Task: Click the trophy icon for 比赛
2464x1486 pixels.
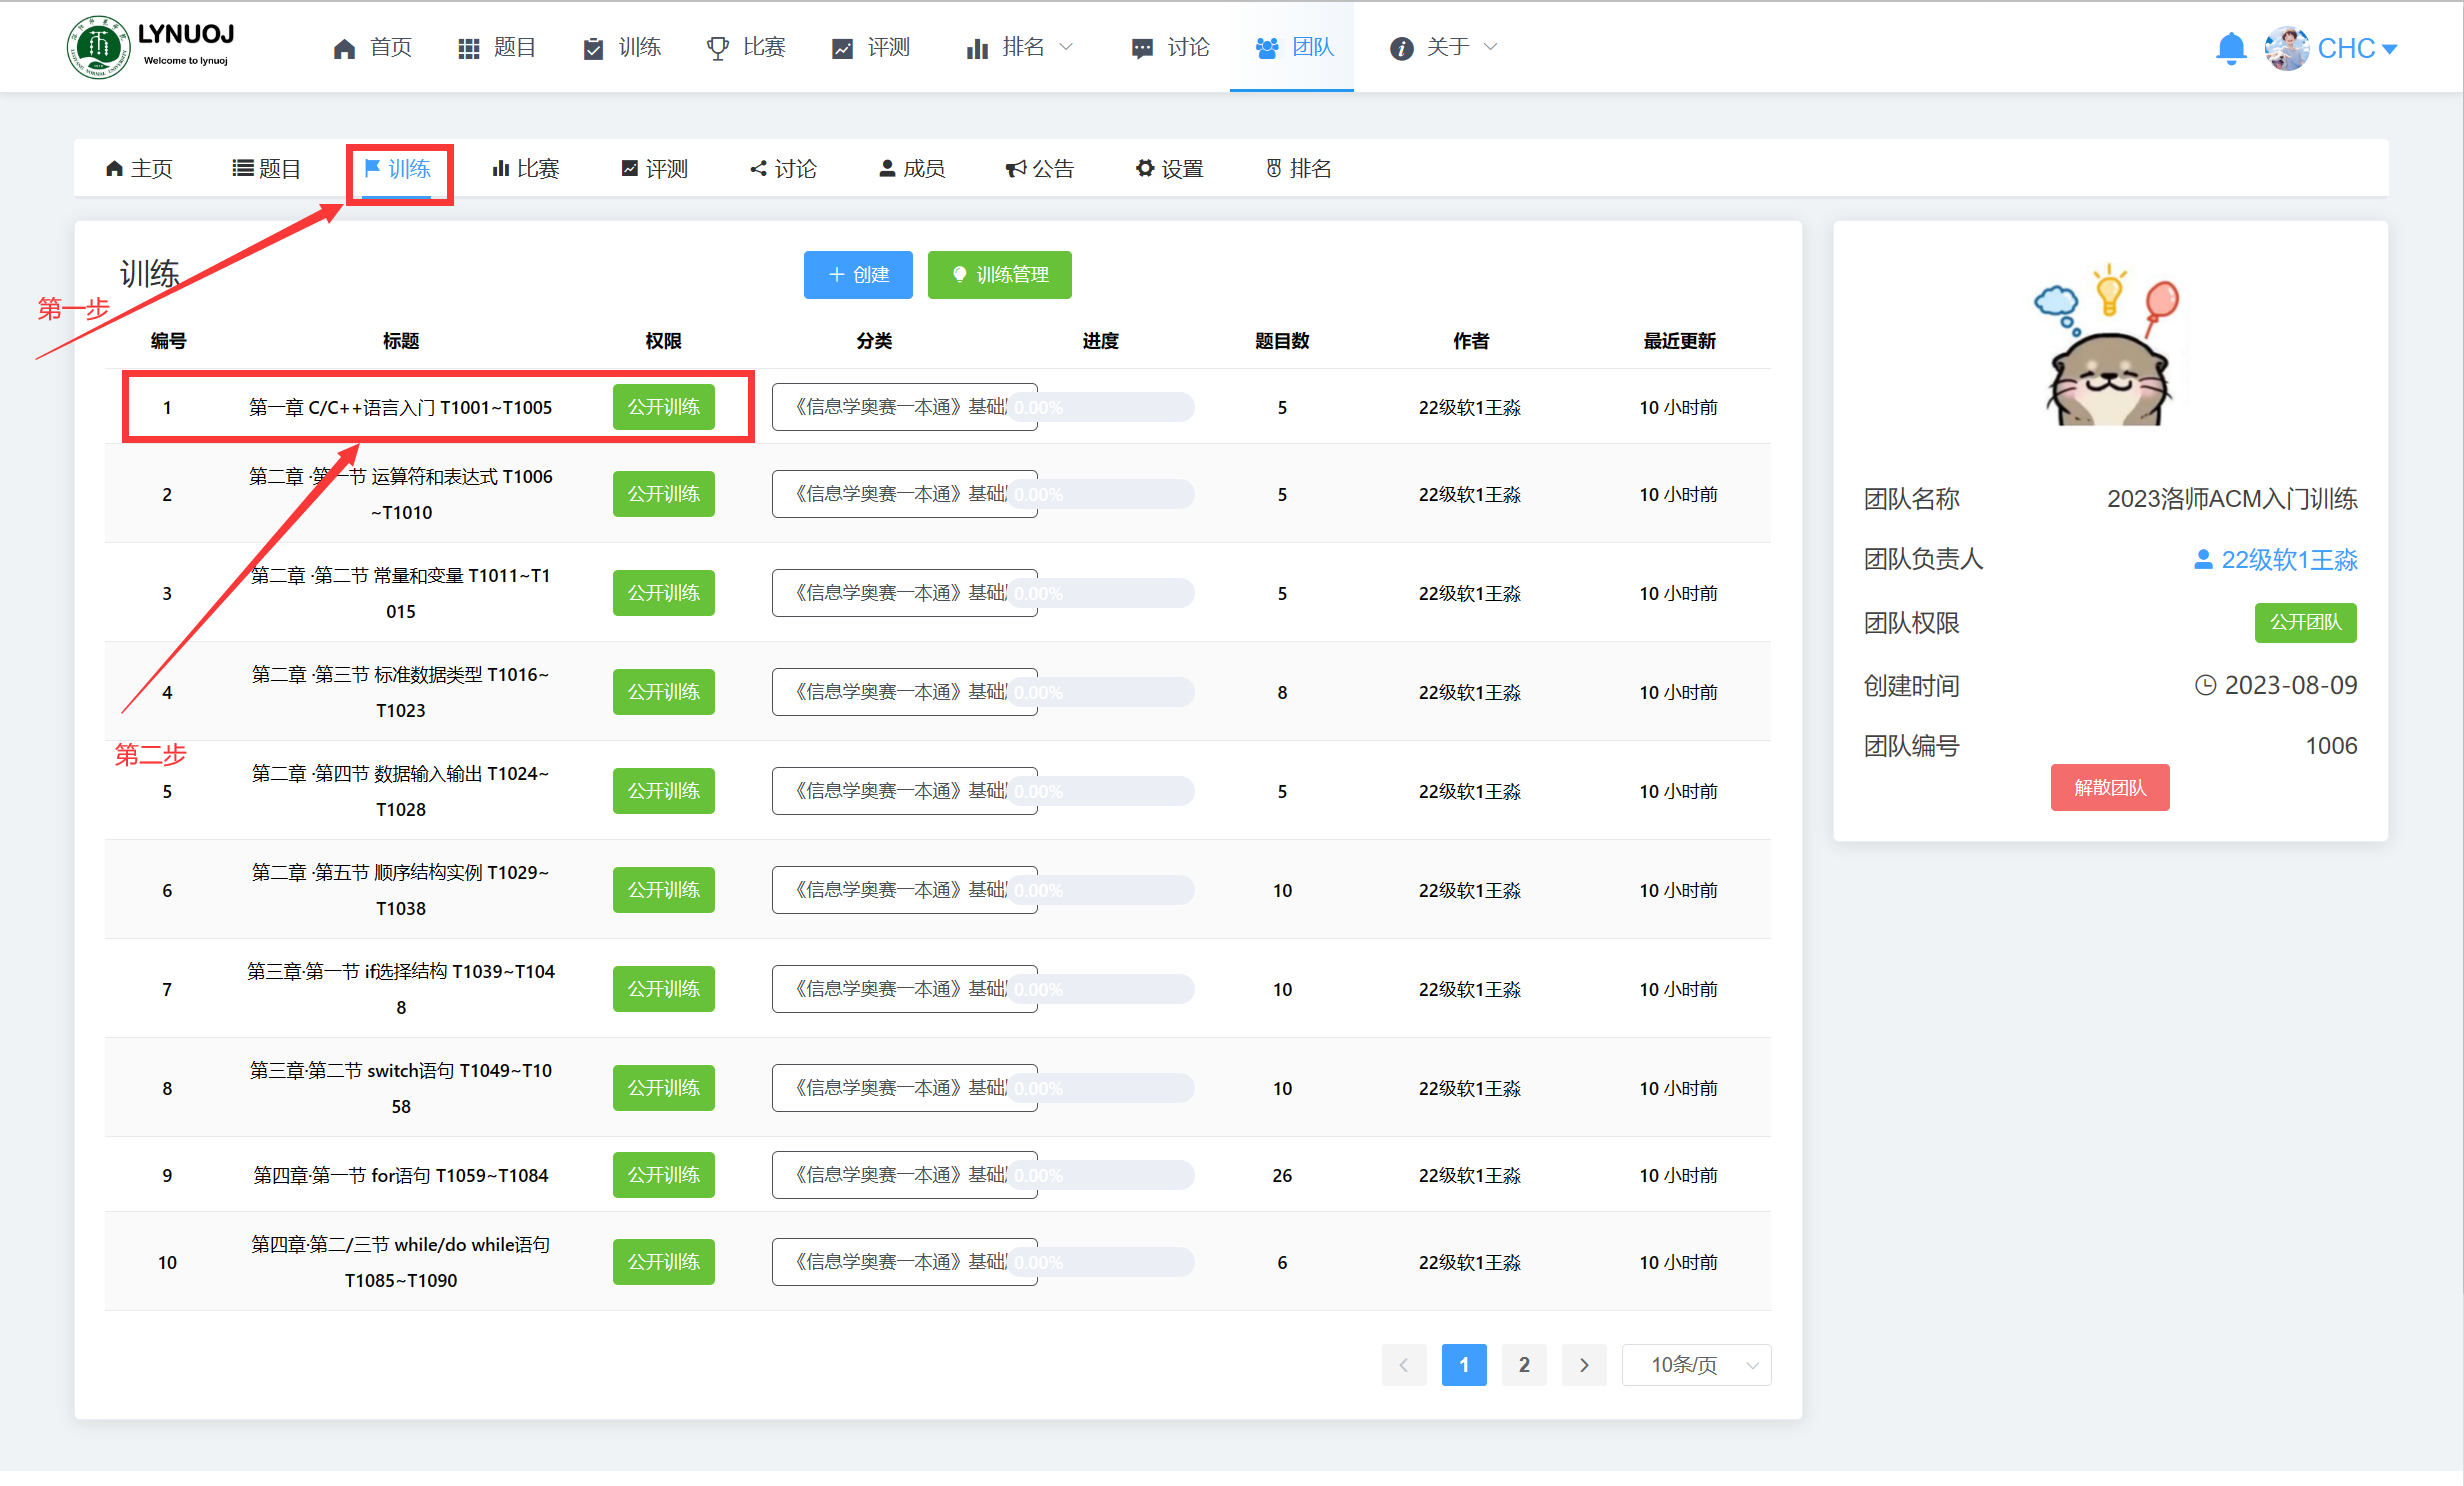Action: pos(717,48)
